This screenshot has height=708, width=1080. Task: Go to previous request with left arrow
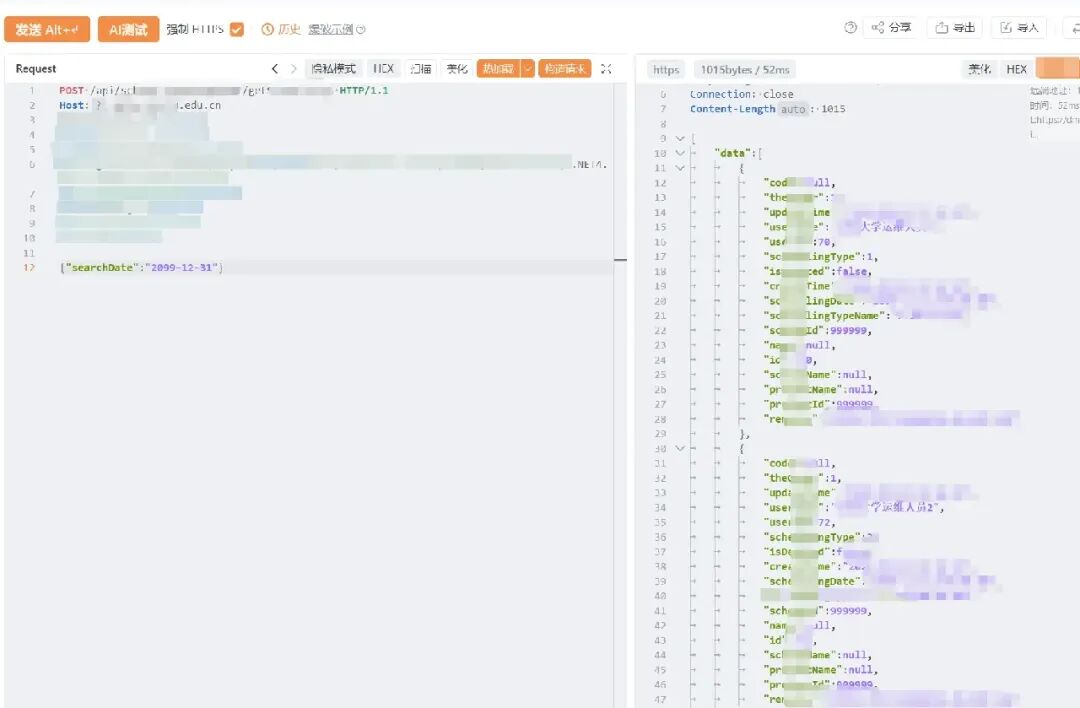(275, 69)
